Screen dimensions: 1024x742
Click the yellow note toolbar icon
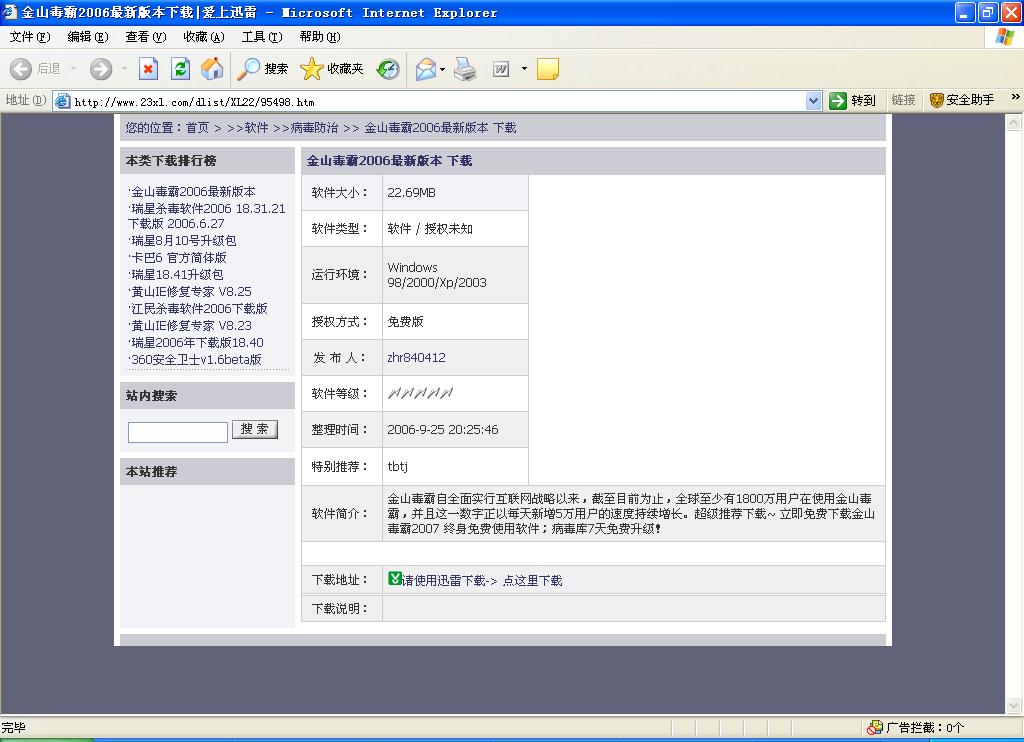coord(547,69)
